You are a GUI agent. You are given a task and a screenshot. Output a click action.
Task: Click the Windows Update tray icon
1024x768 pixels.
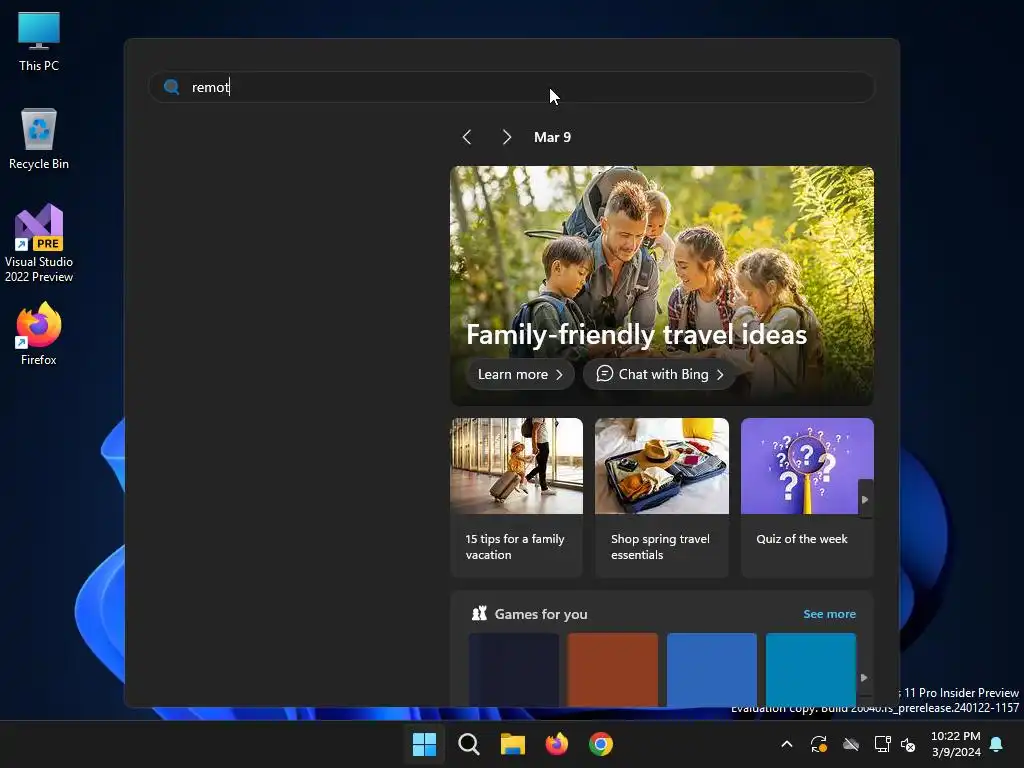point(819,744)
